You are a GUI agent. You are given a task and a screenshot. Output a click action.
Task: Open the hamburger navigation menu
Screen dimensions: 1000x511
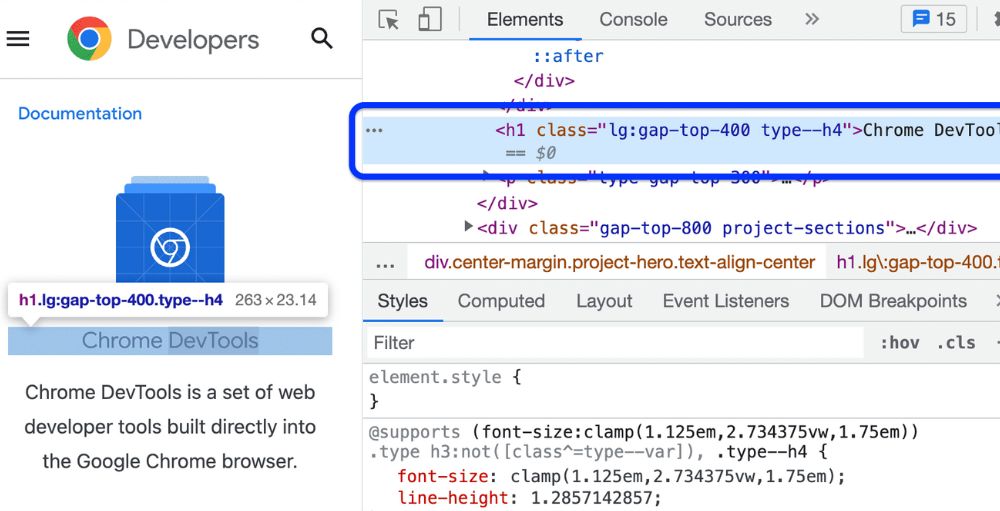click(x=18, y=39)
